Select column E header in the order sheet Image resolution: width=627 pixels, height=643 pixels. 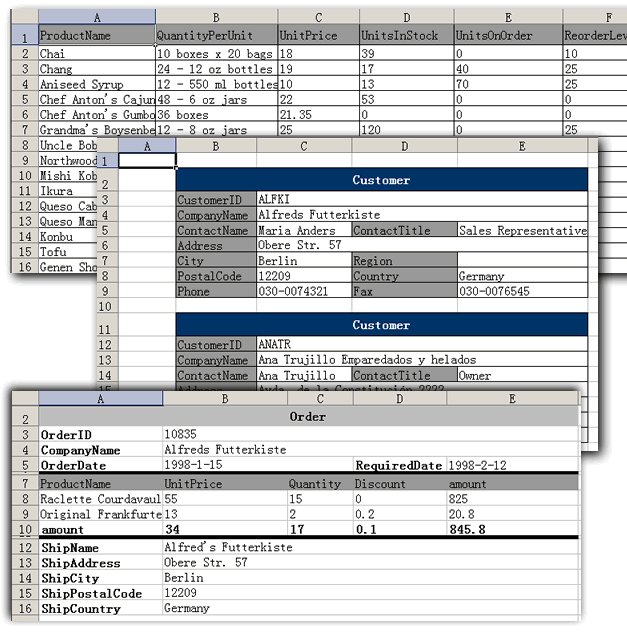[512, 399]
